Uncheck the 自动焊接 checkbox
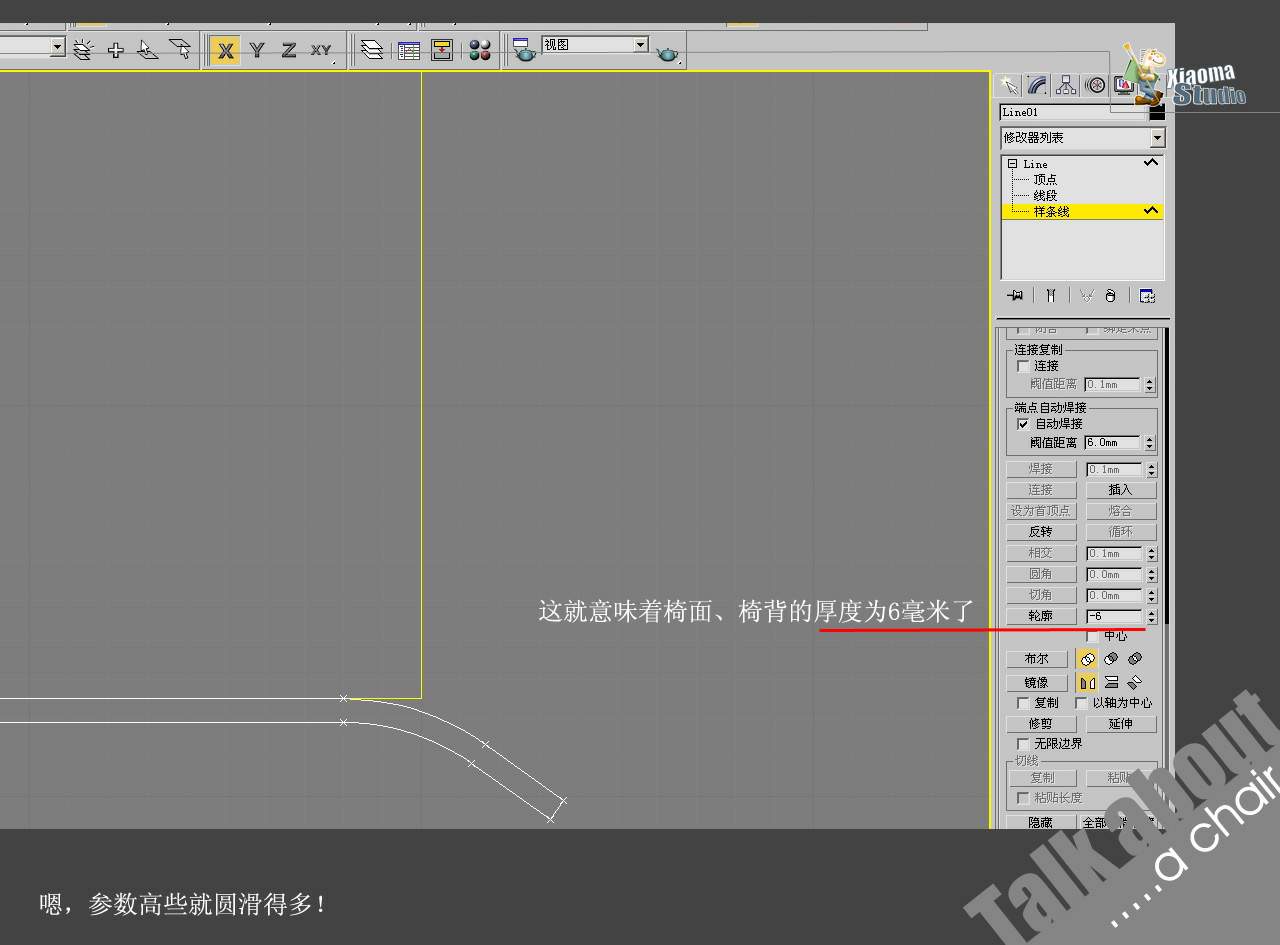This screenshot has height=945, width=1280. 1022,424
